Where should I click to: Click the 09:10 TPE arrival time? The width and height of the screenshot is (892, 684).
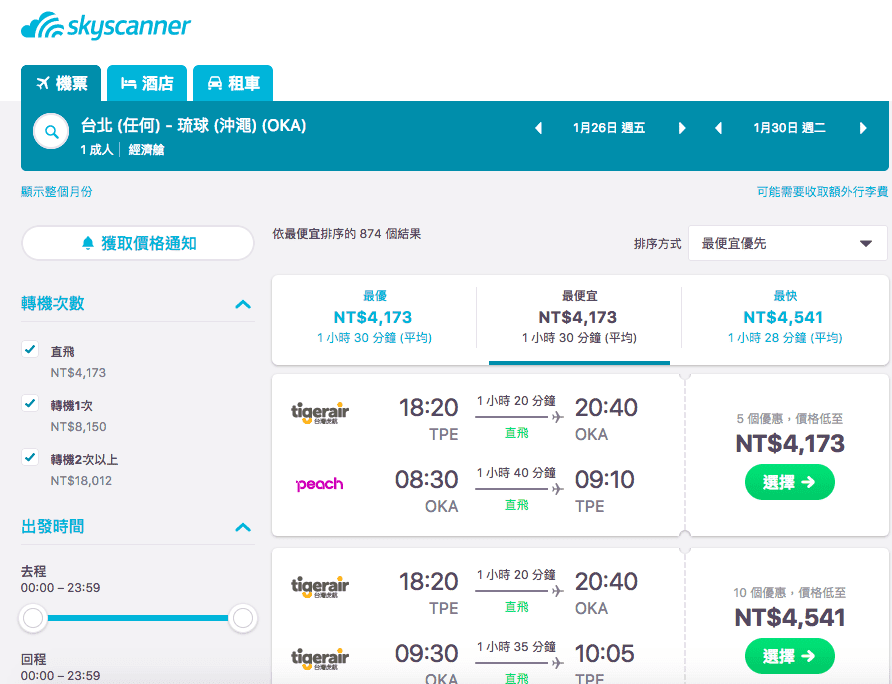604,480
